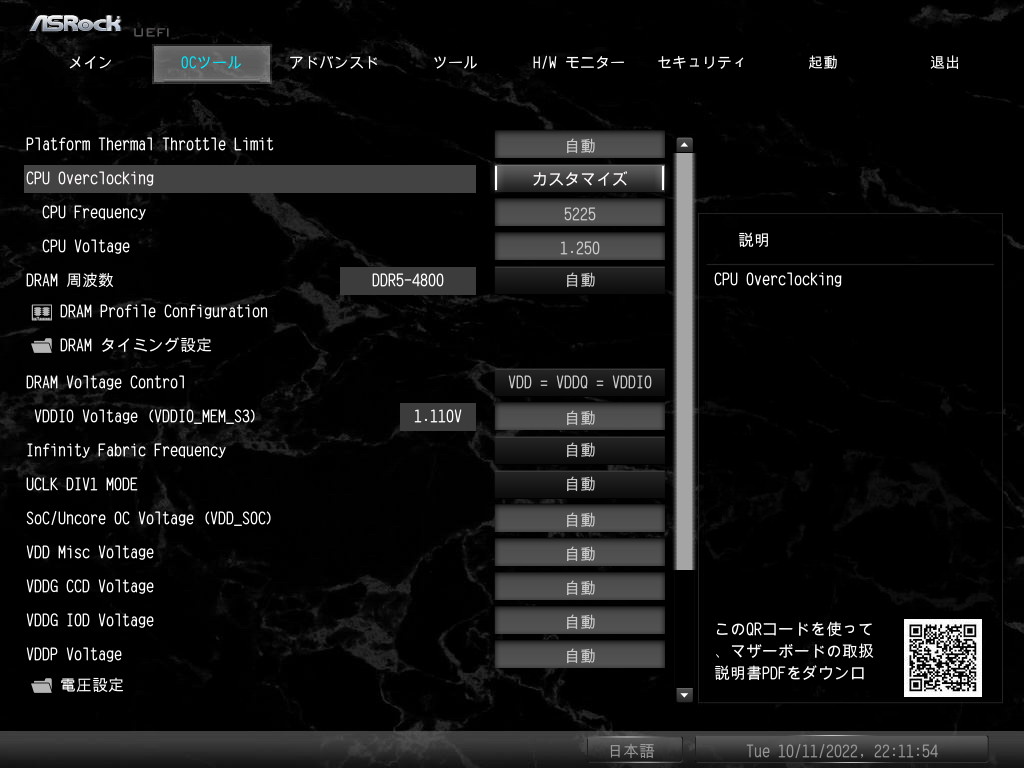Select the OCツール tab
The width and height of the screenshot is (1024, 768).
coord(211,63)
